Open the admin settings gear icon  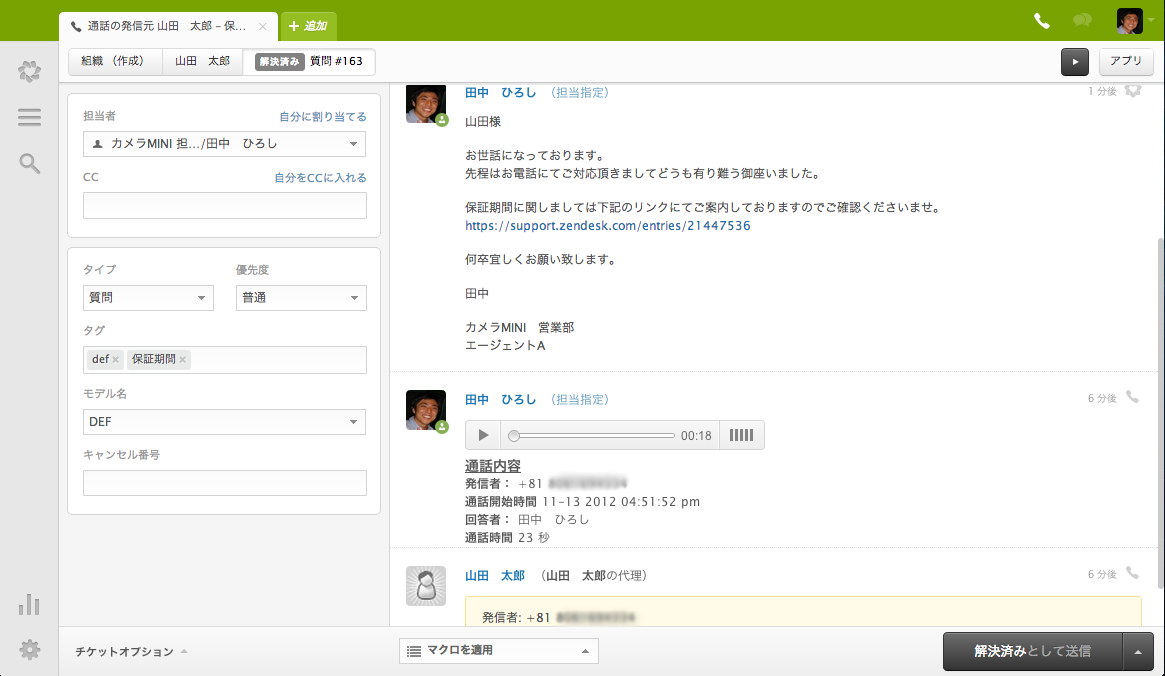pyautogui.click(x=29, y=650)
